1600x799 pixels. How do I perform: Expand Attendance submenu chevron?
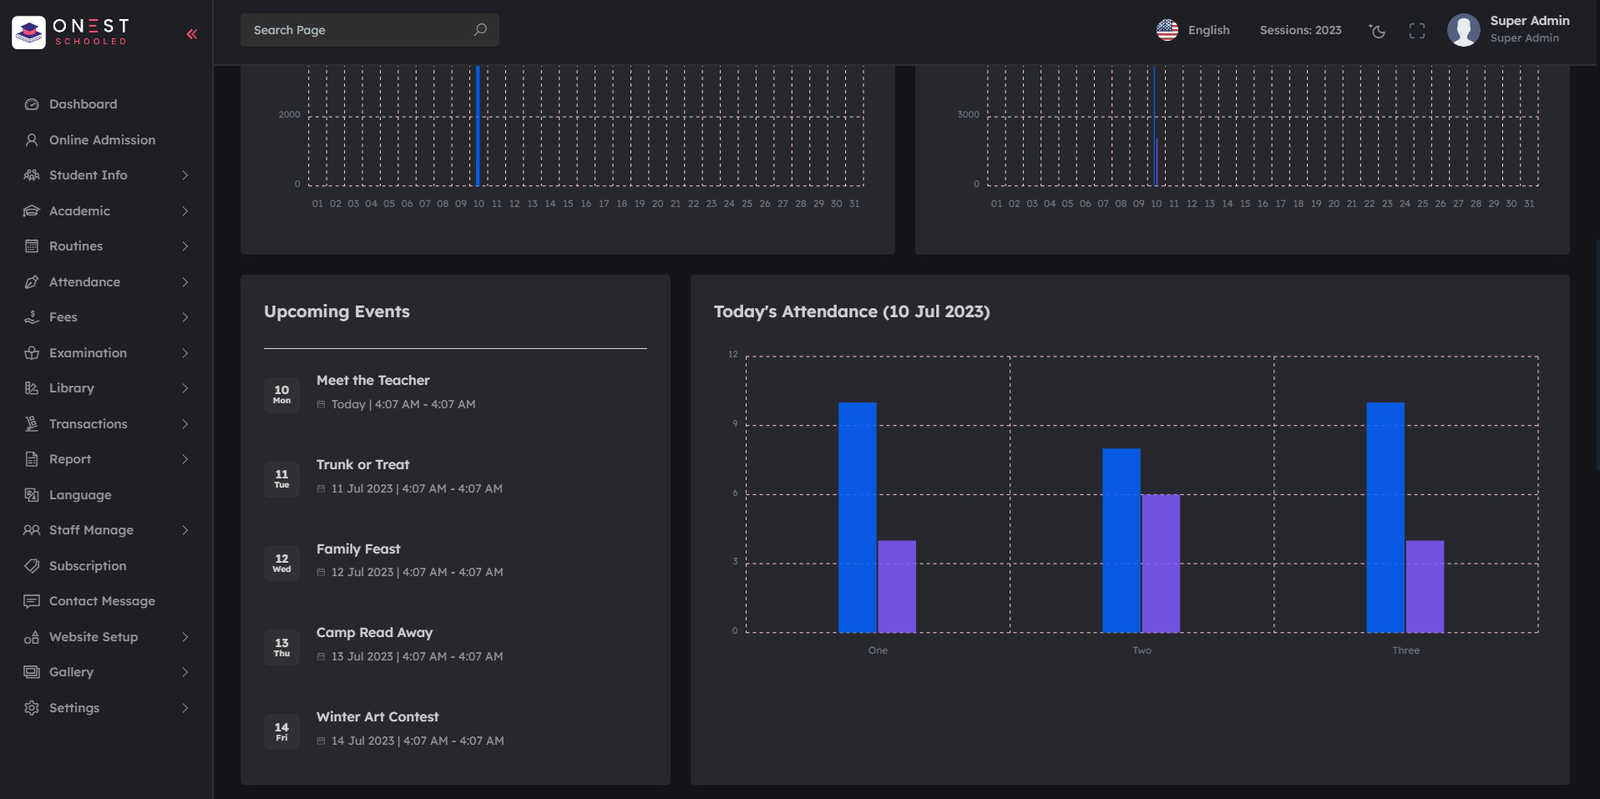click(185, 282)
